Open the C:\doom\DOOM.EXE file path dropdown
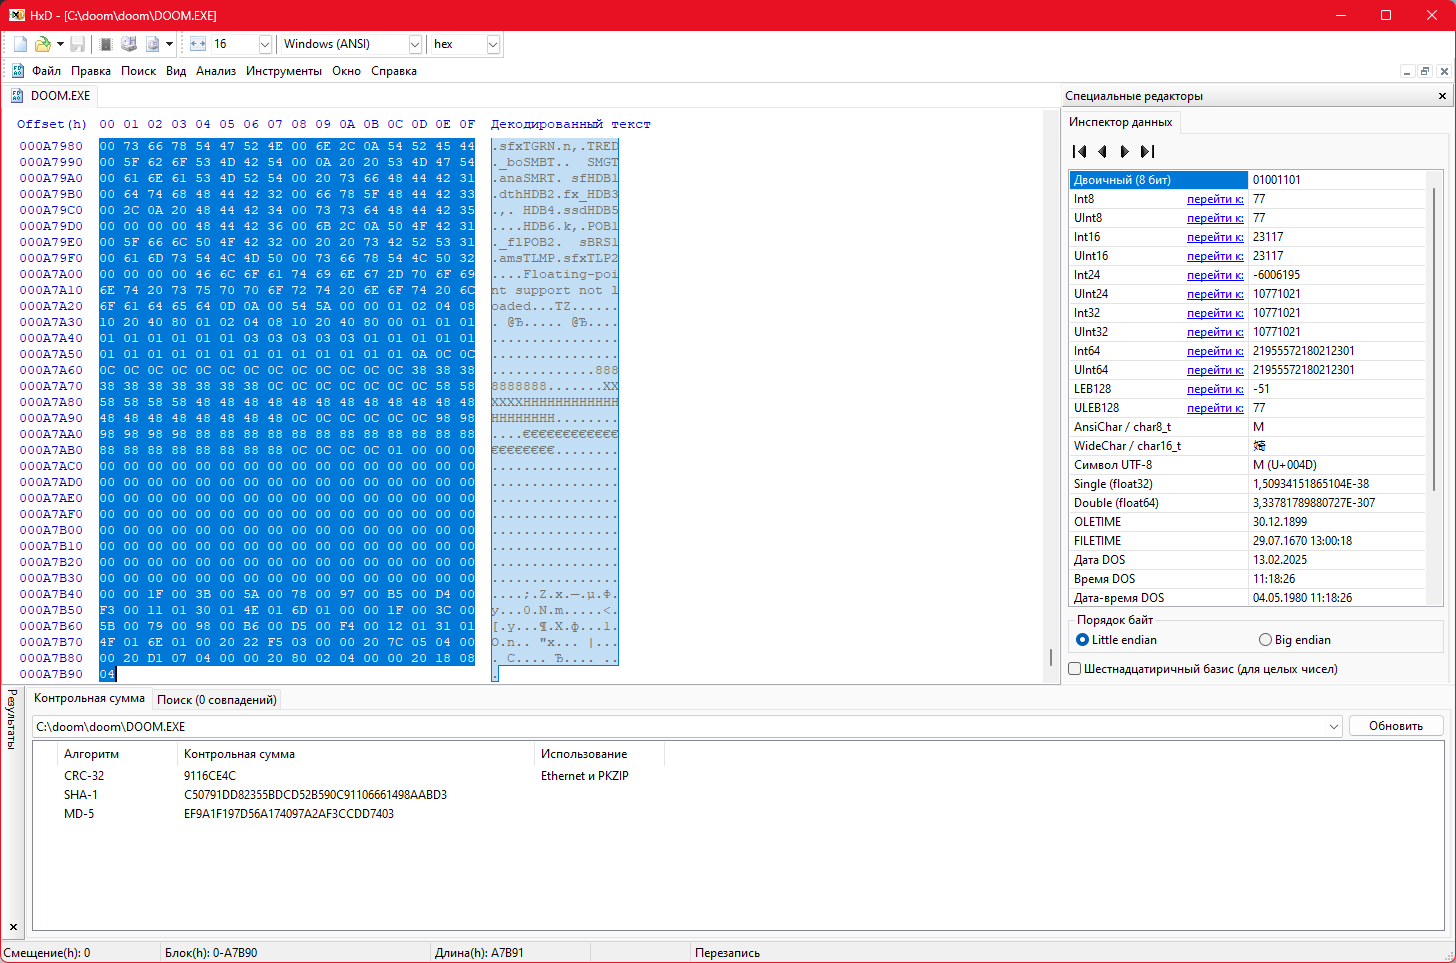Viewport: 1456px width, 963px height. point(1334,727)
